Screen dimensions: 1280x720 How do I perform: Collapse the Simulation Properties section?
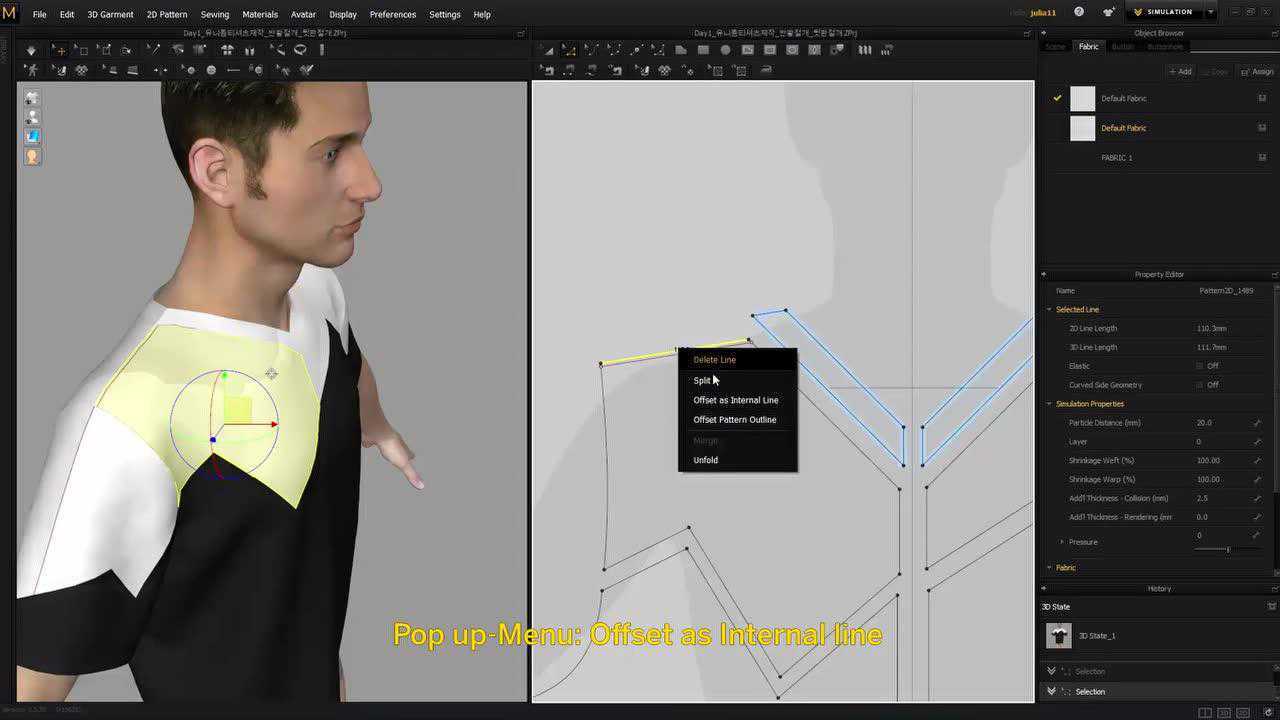click(x=1049, y=404)
